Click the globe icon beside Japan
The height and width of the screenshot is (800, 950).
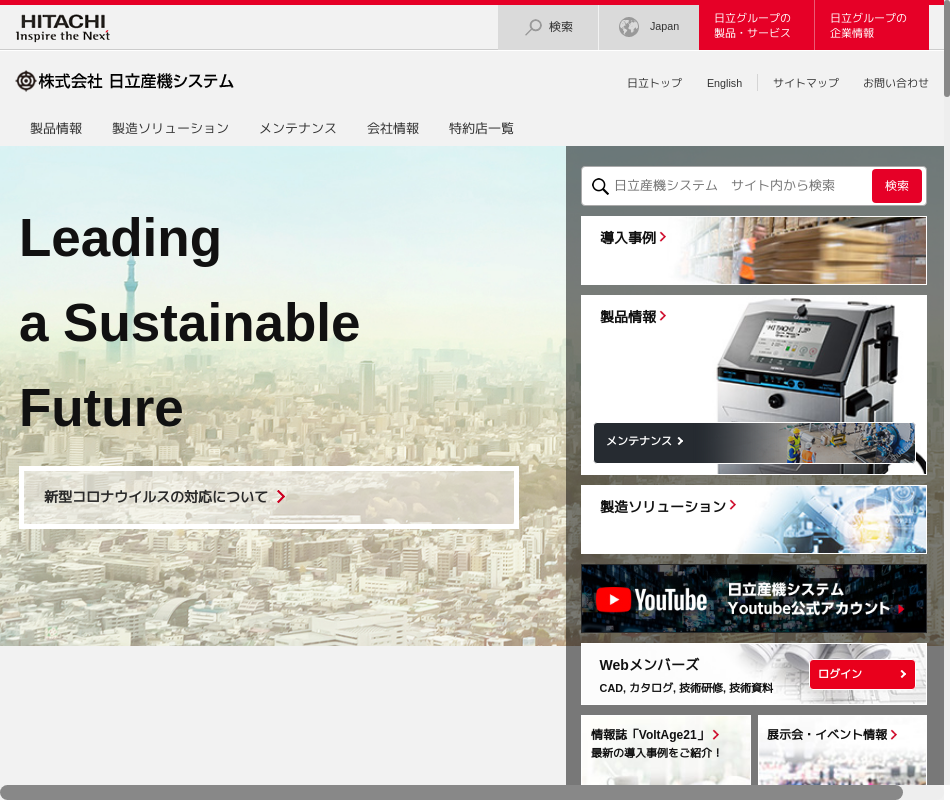(x=629, y=27)
